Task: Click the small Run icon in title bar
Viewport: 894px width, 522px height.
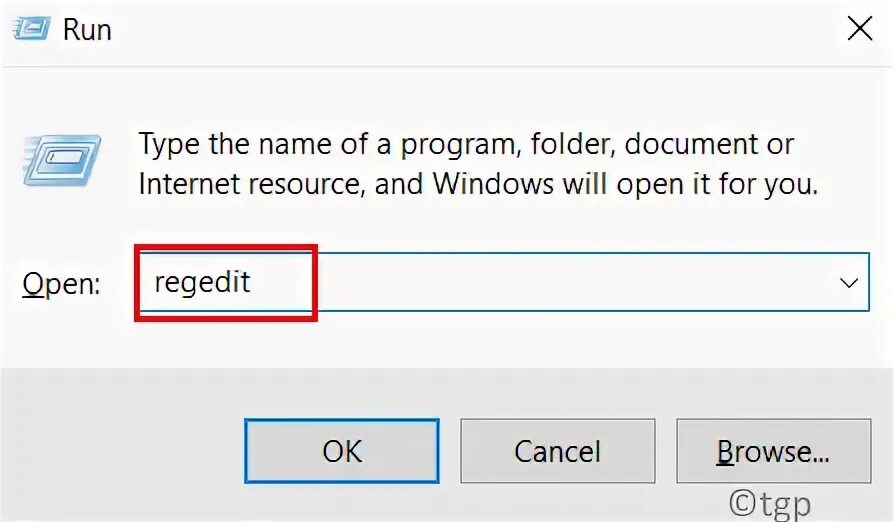Action: pyautogui.click(x=31, y=28)
